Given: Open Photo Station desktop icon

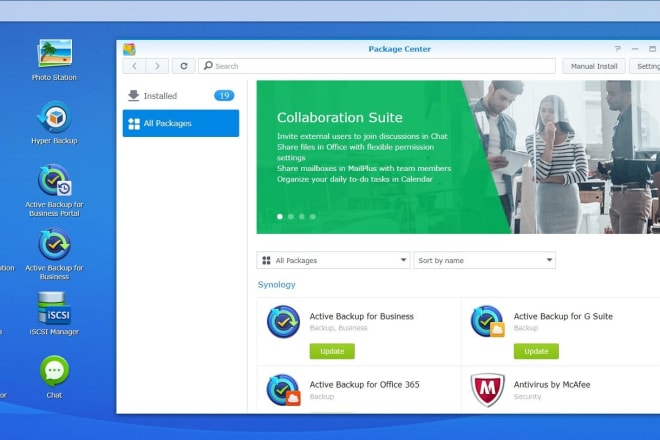Looking at the screenshot, I should click(54, 59).
